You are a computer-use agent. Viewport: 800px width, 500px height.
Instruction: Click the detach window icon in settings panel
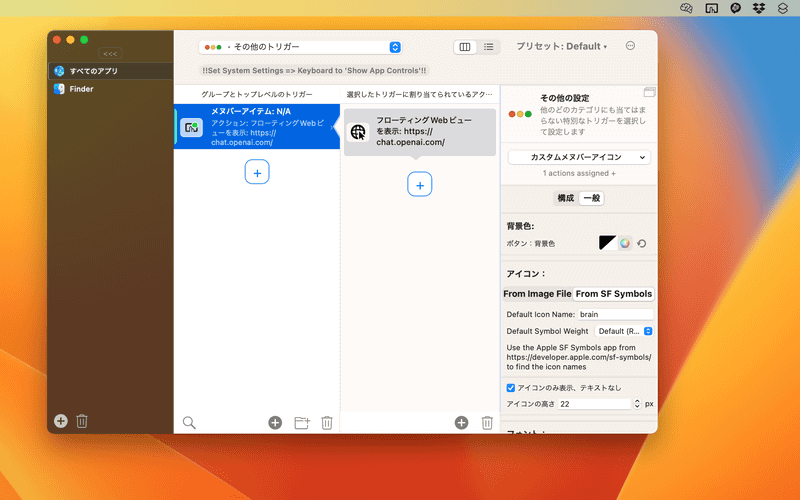[649, 92]
